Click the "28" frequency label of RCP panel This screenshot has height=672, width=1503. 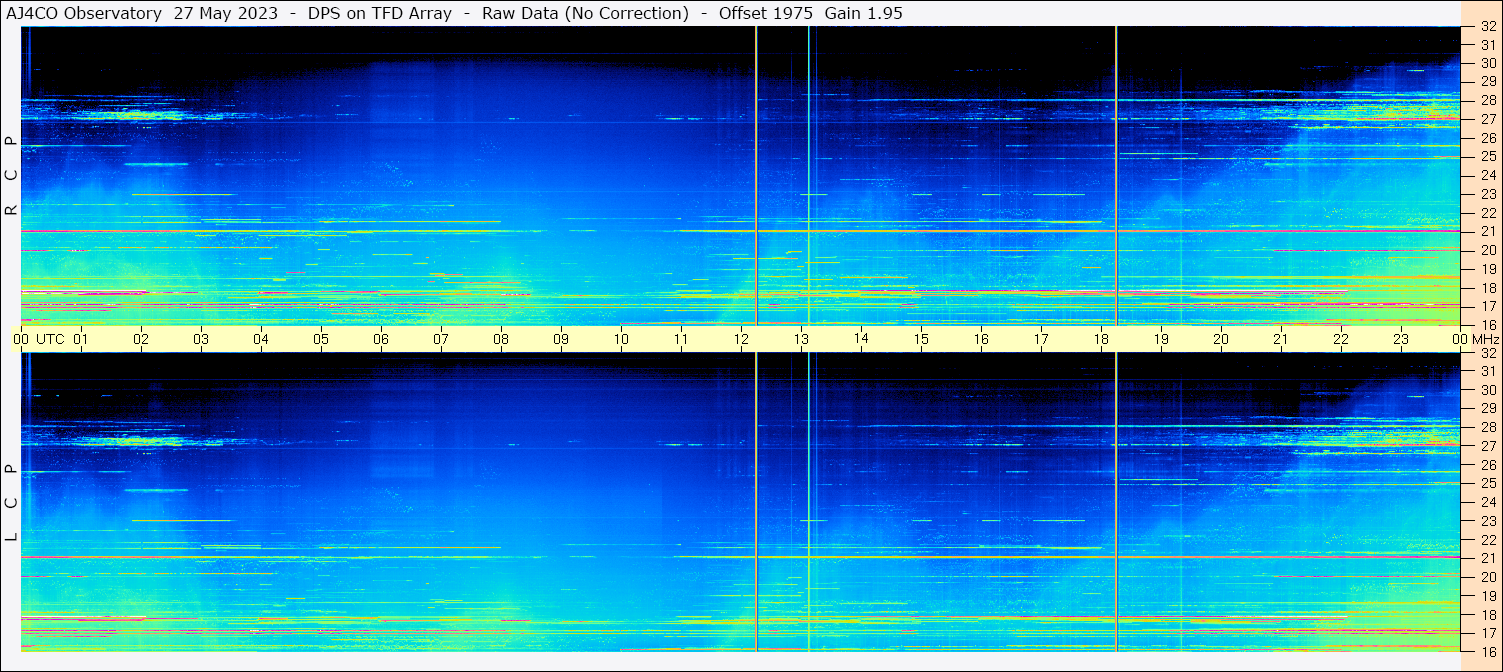point(1487,101)
